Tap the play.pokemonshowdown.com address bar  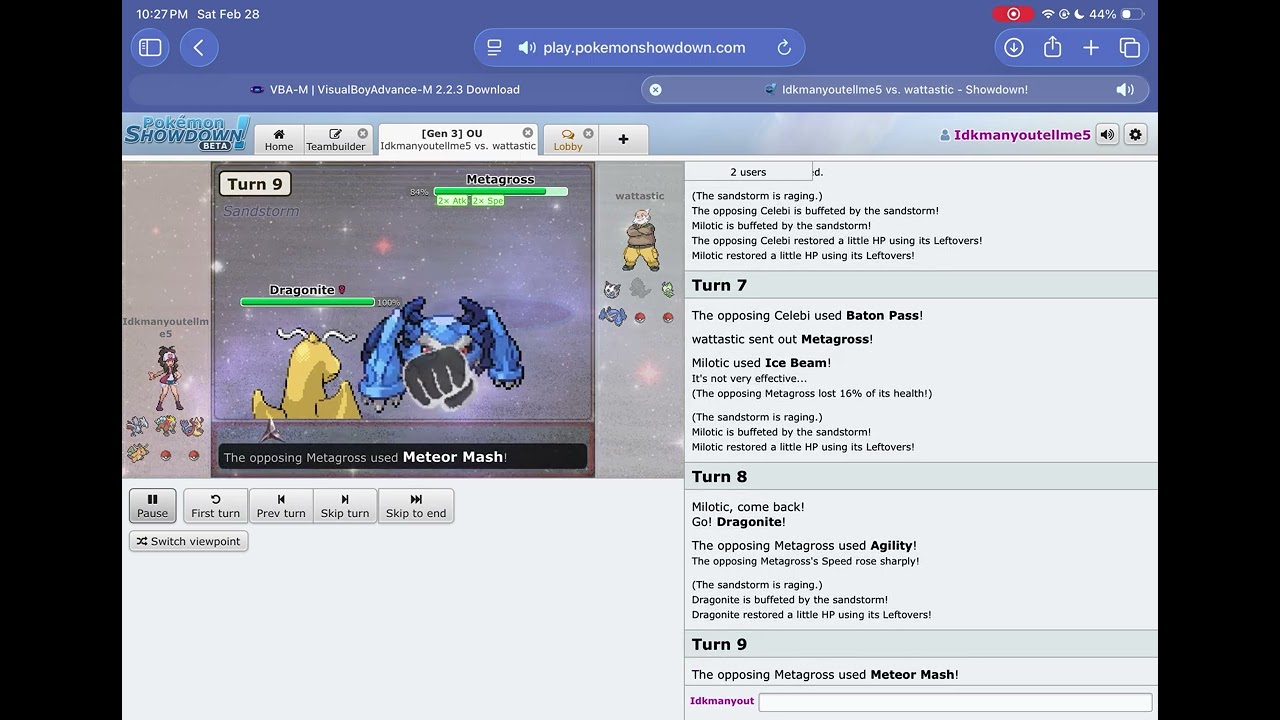point(640,48)
